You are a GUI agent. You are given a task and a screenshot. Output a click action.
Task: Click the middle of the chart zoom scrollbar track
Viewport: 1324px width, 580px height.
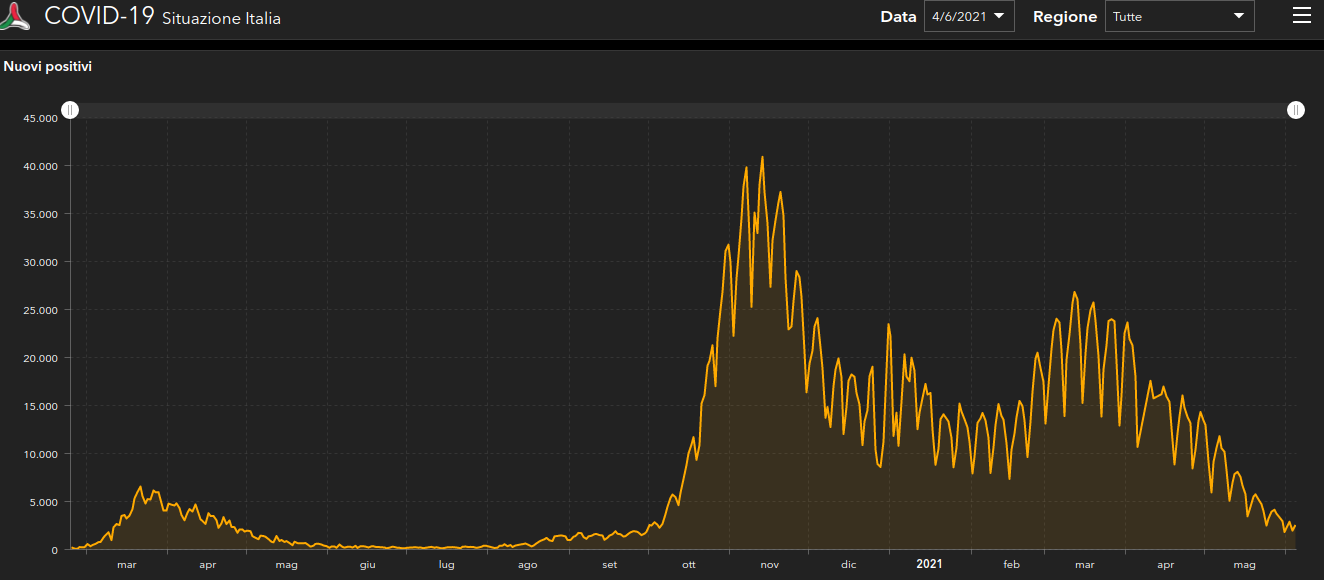pos(683,110)
